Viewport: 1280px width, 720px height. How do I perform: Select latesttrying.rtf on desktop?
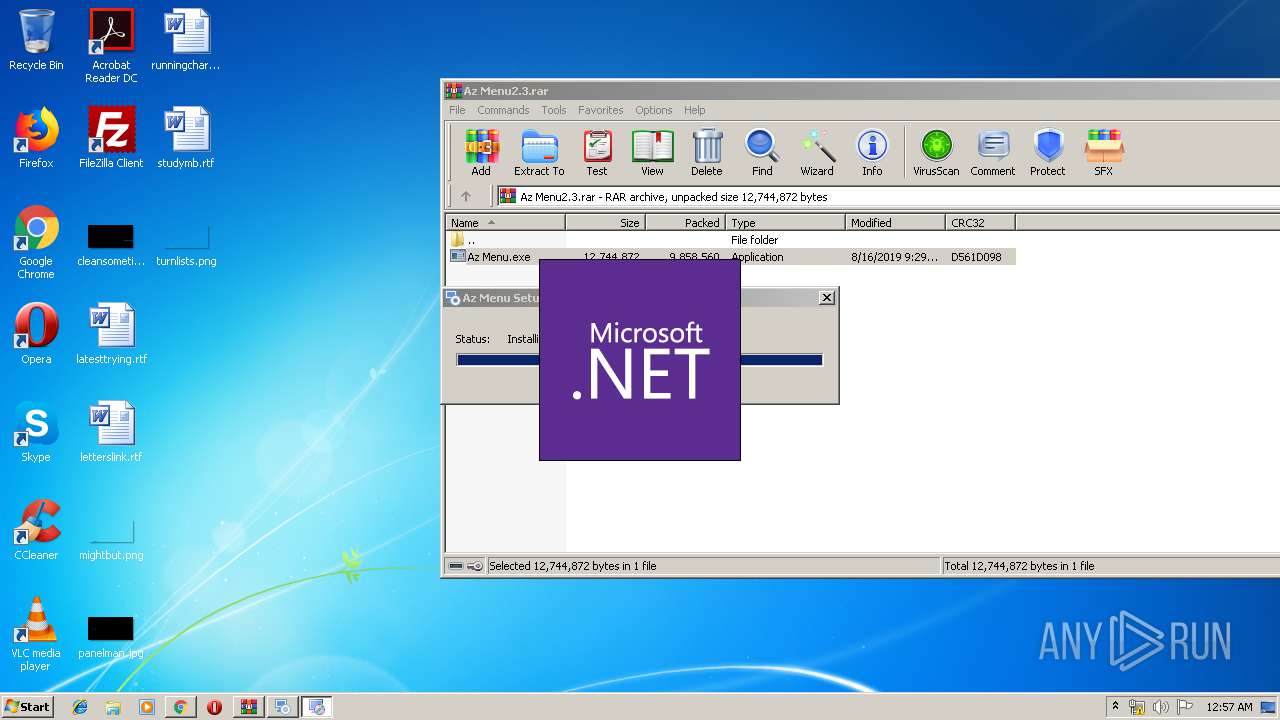[x=111, y=334]
